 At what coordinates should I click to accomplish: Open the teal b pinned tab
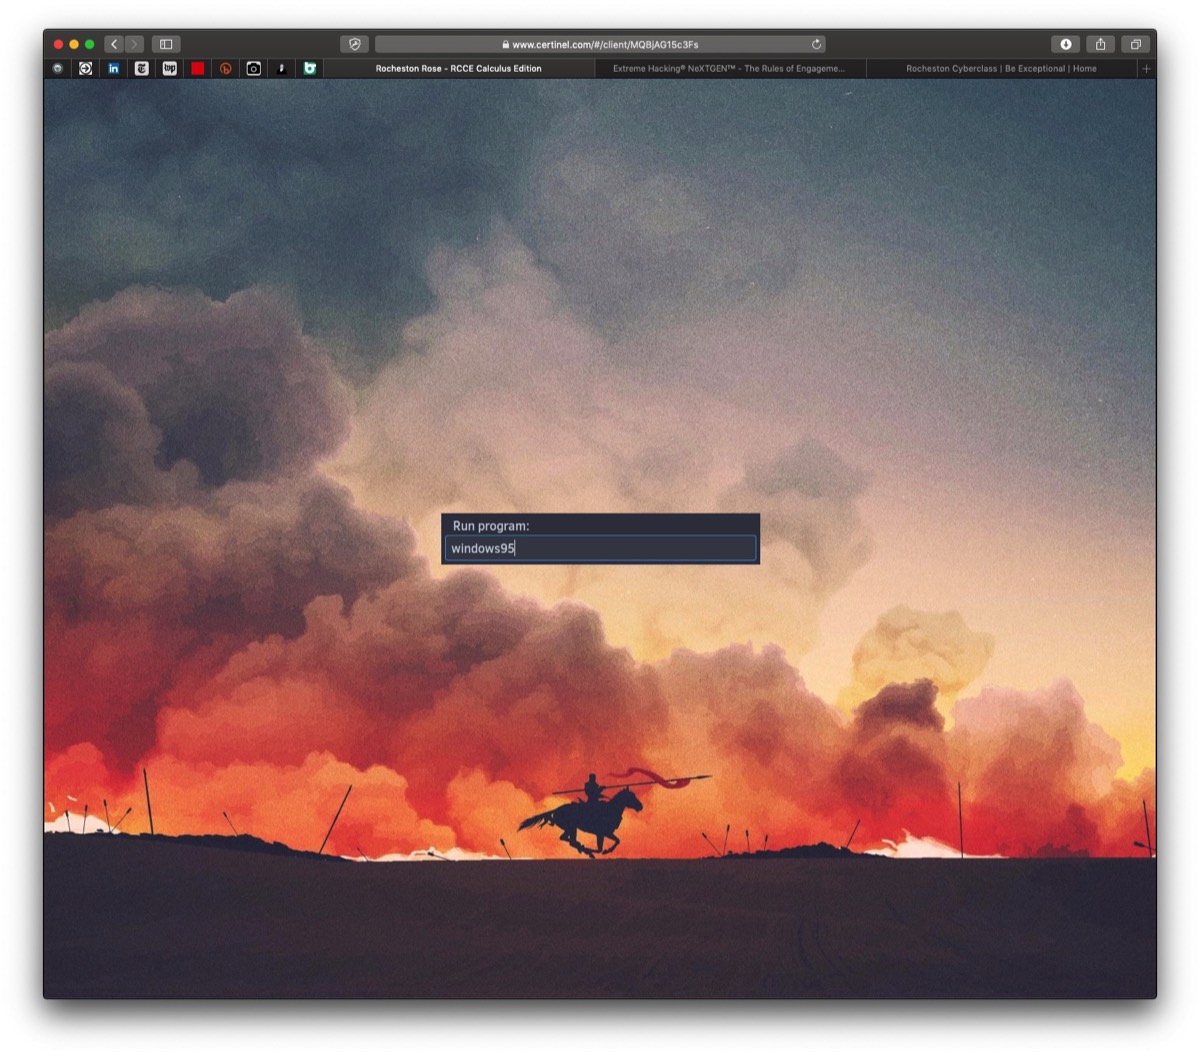pyautogui.click(x=310, y=69)
